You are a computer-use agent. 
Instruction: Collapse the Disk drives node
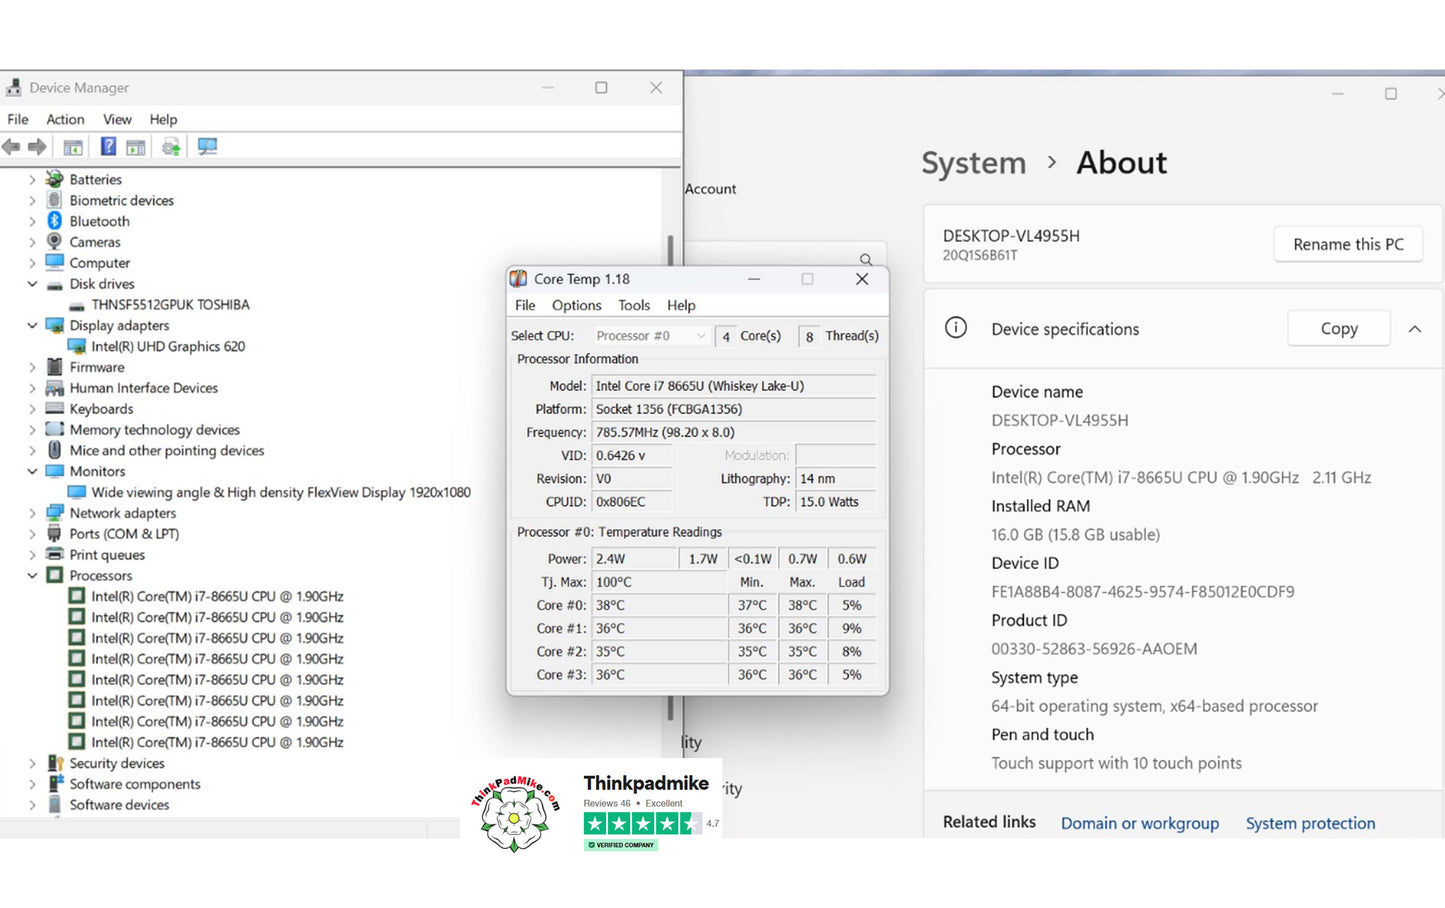point(32,284)
